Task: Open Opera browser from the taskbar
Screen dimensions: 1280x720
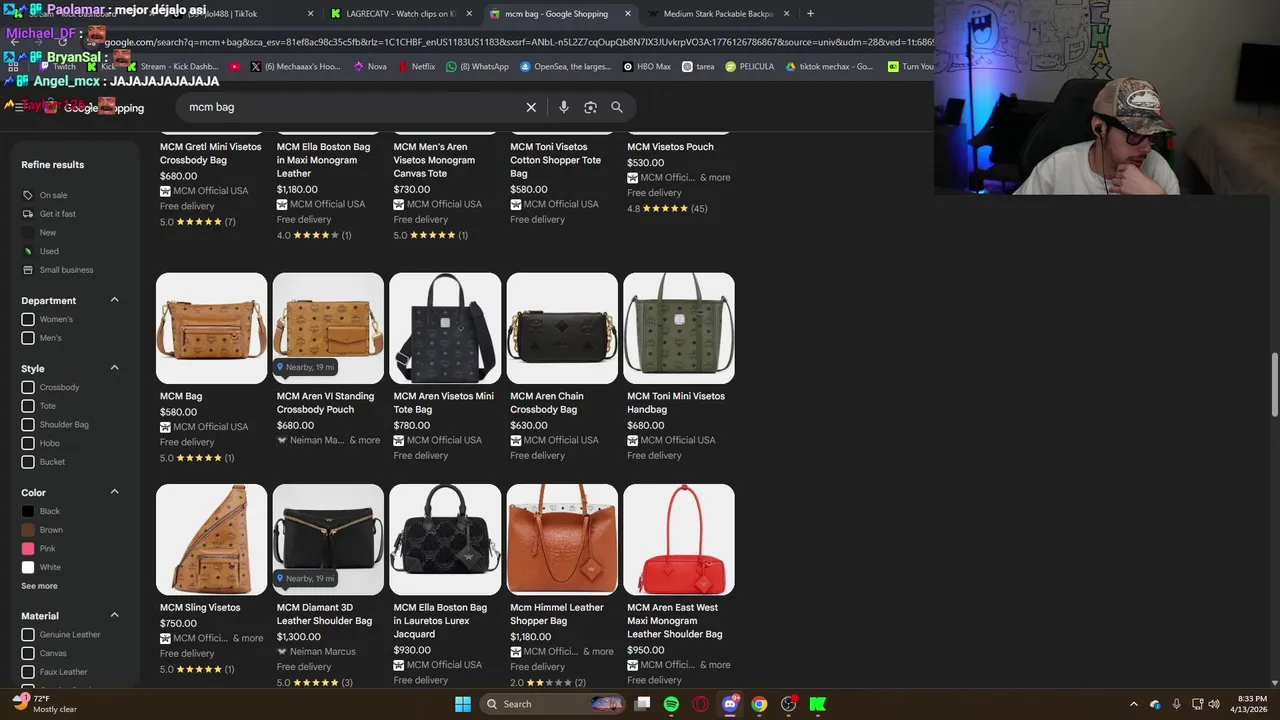Action: coord(700,704)
